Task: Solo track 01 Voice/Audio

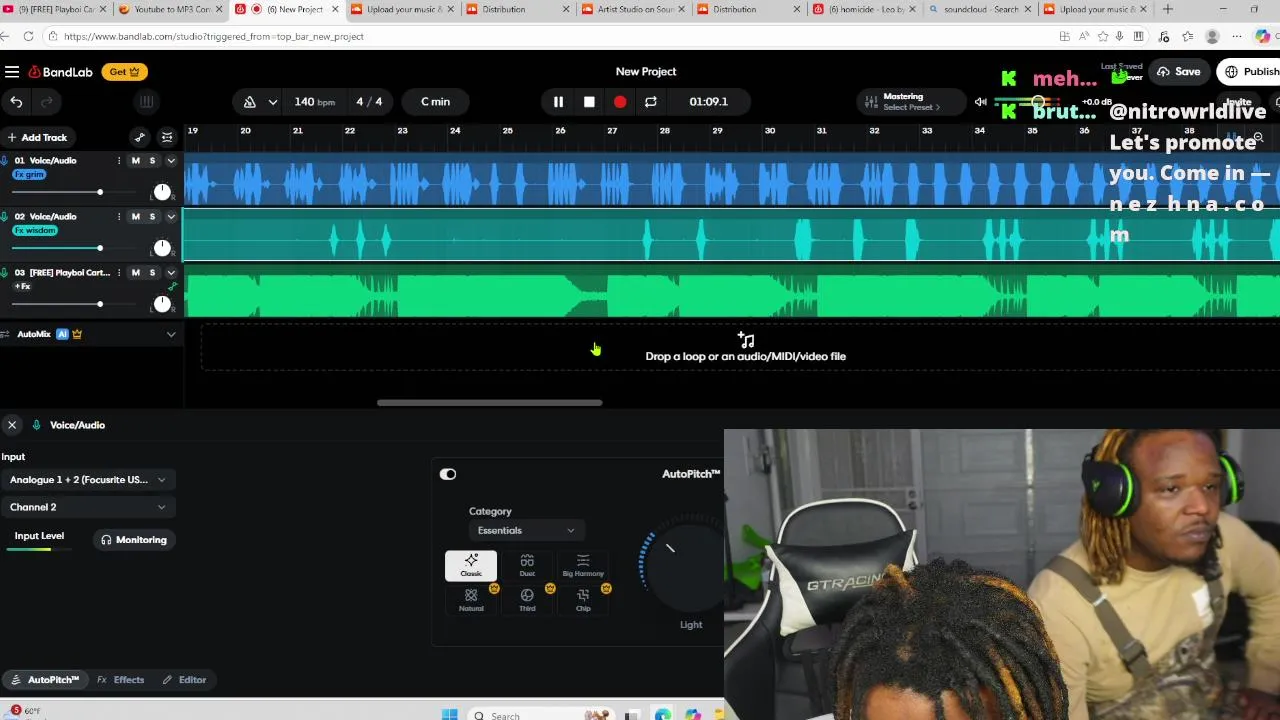Action: 153,161
